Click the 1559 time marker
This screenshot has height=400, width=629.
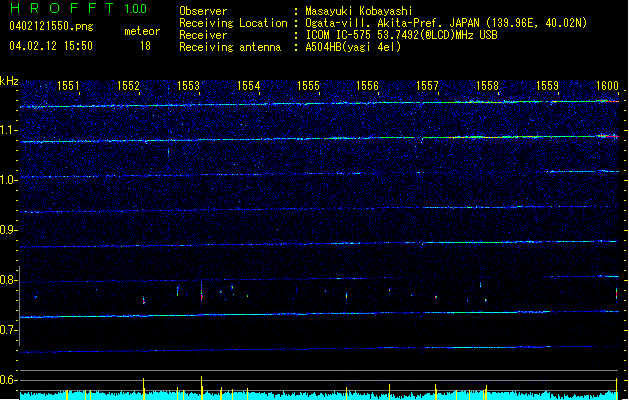pyautogui.click(x=548, y=86)
